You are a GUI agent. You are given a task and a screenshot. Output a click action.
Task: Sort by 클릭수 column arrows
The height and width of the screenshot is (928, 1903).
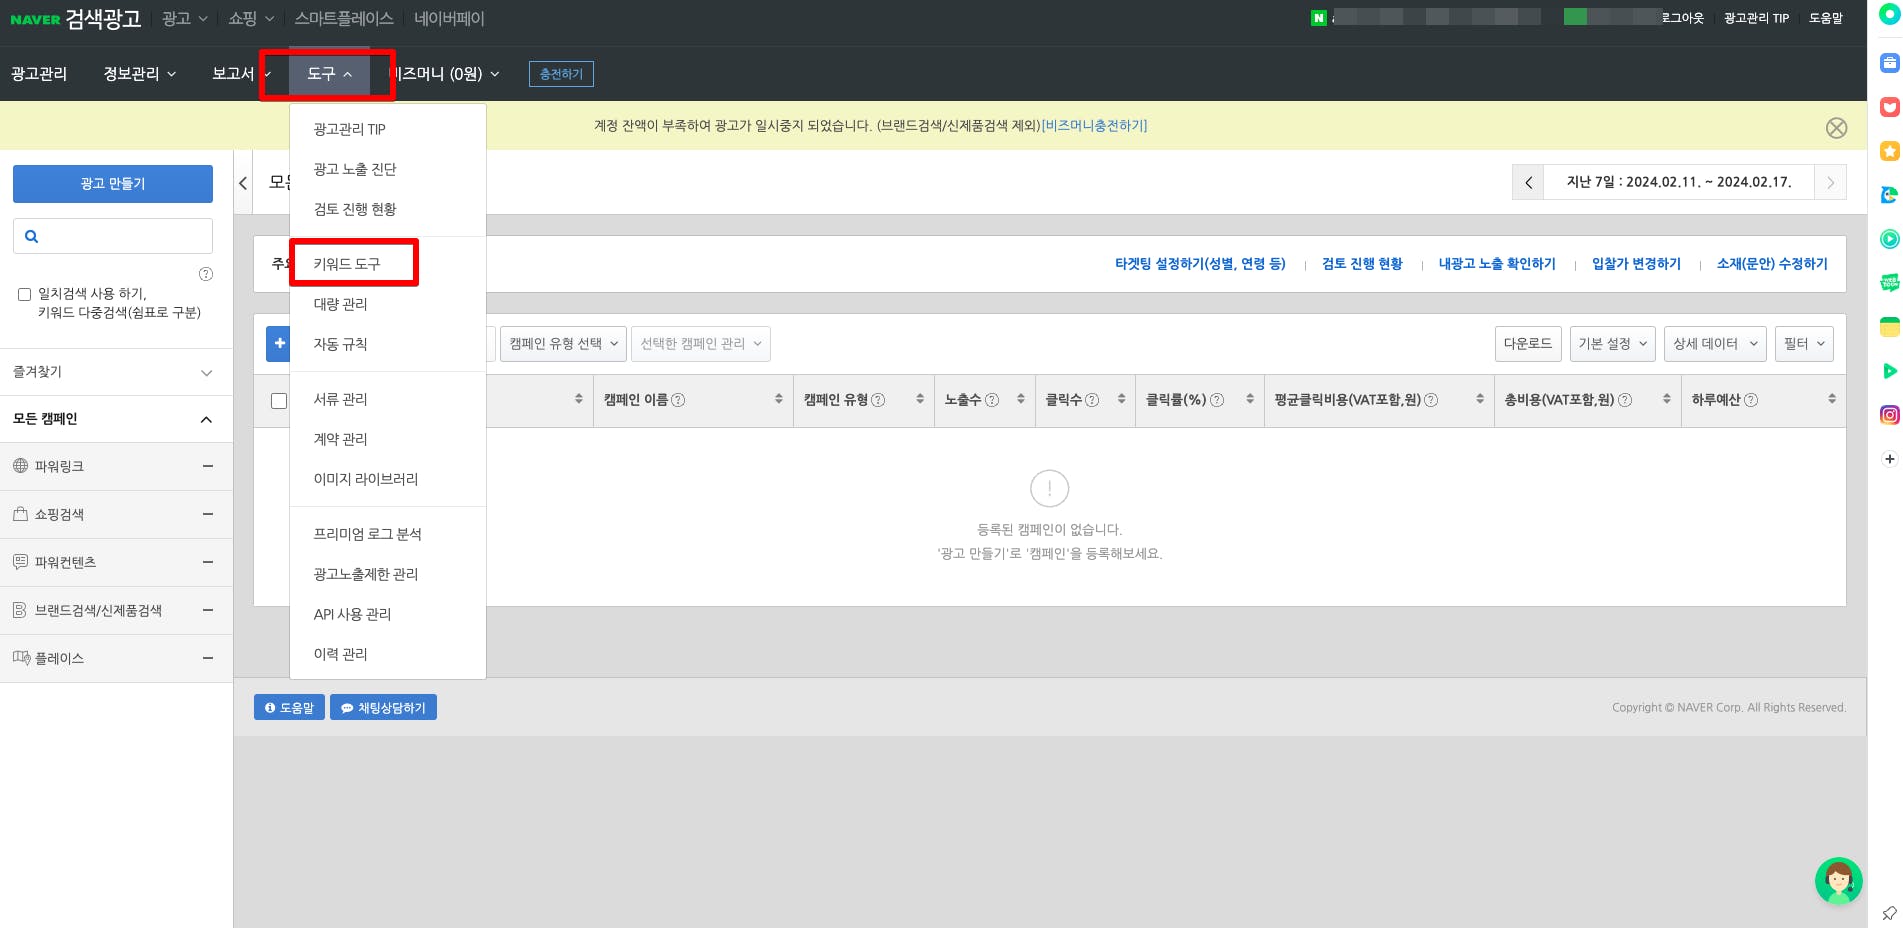click(x=1122, y=399)
